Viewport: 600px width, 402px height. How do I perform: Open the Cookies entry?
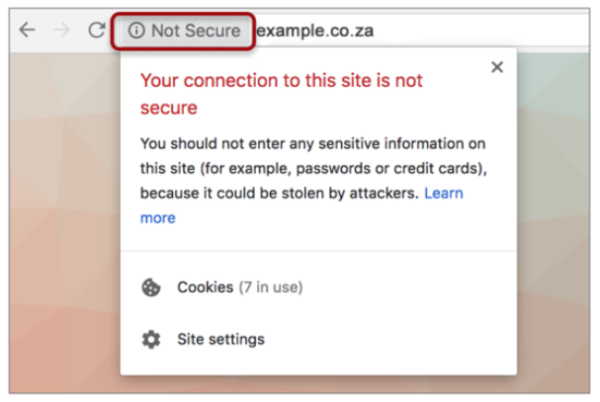click(205, 288)
